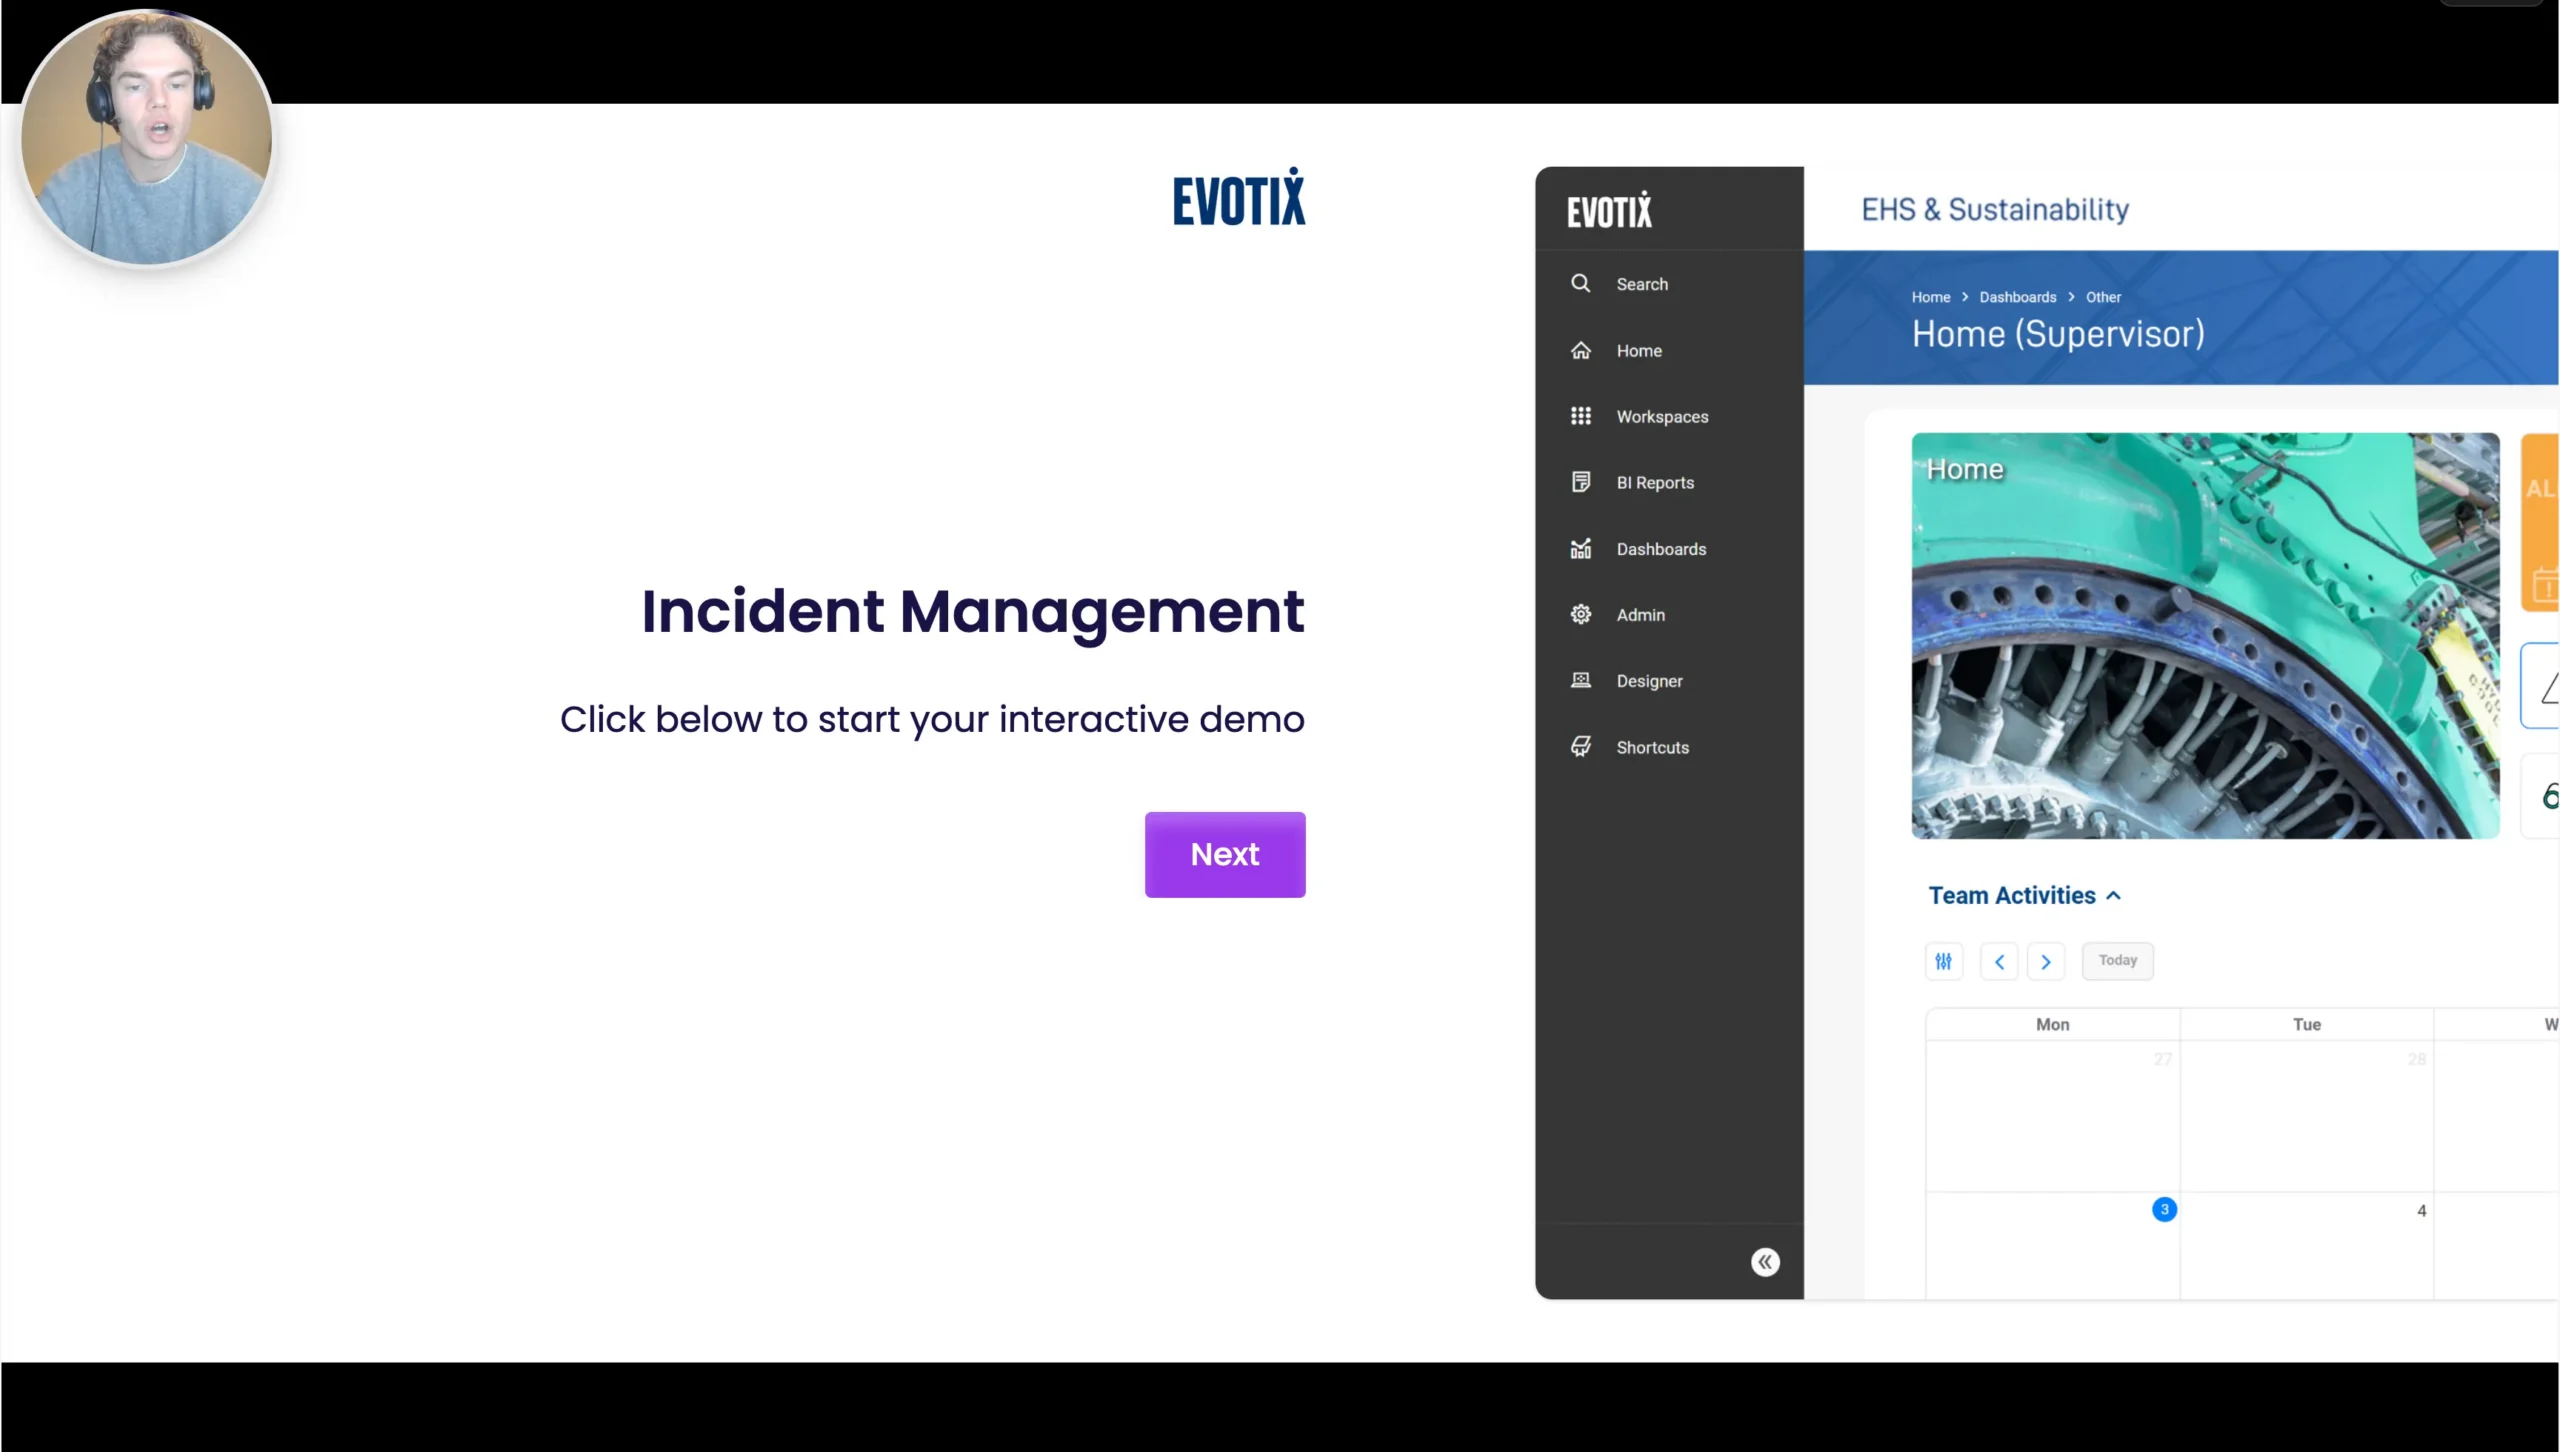Select the BI Reports menu label
The width and height of the screenshot is (2560, 1452).
[x=1655, y=483]
